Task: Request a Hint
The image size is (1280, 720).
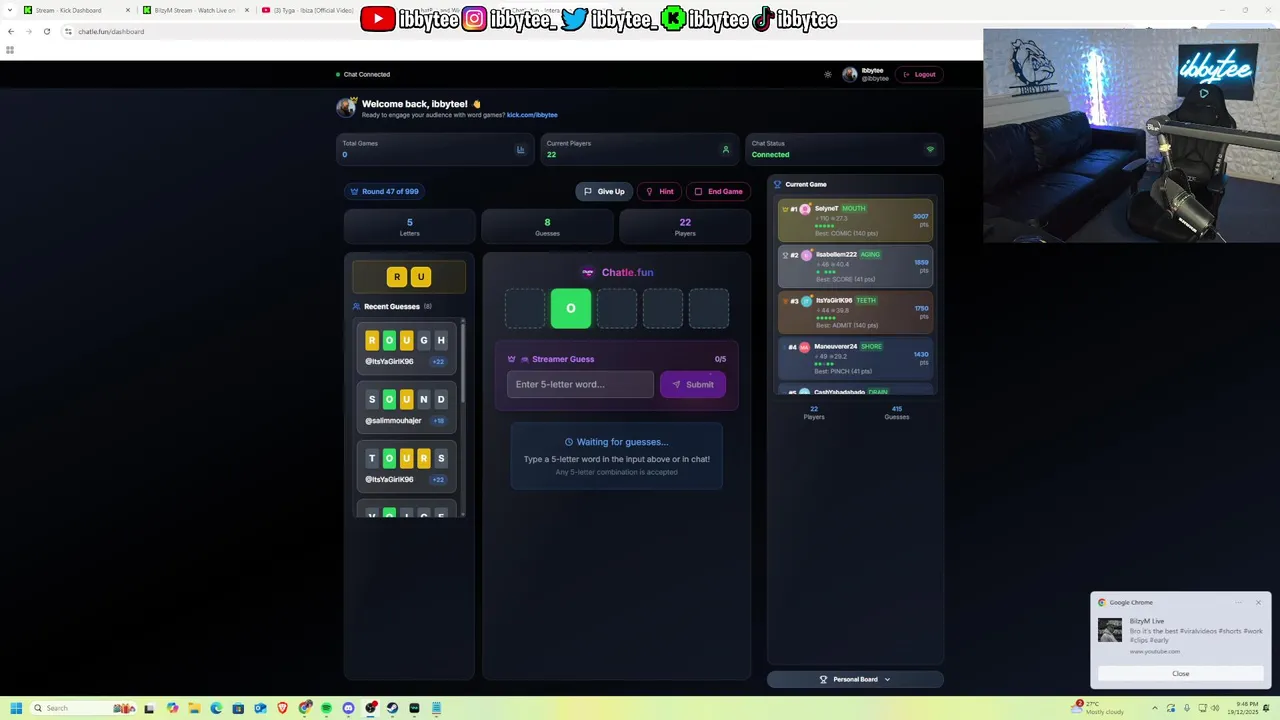Action: 660,191
